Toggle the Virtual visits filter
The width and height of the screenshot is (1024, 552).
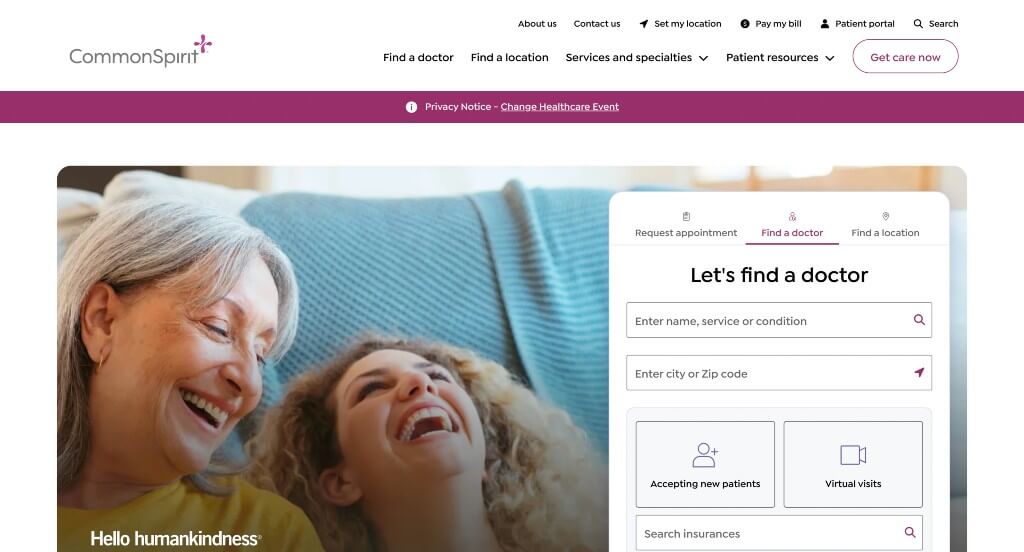[x=853, y=464]
